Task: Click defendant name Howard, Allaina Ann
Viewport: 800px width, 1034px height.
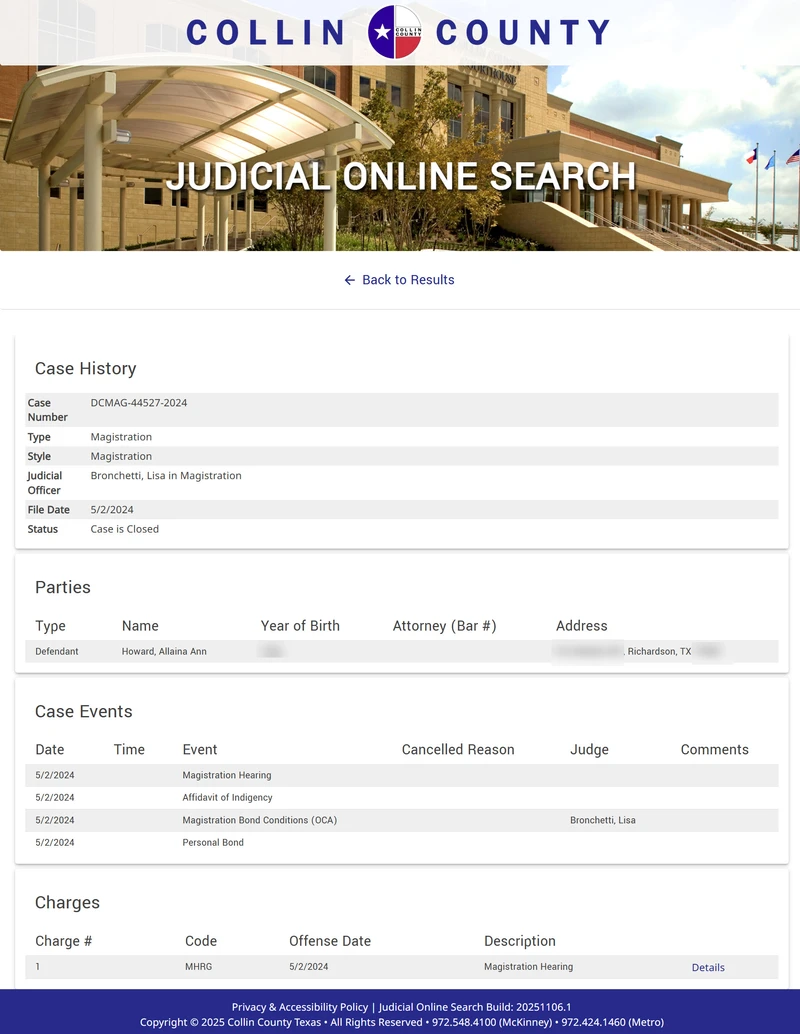Action: (159, 650)
